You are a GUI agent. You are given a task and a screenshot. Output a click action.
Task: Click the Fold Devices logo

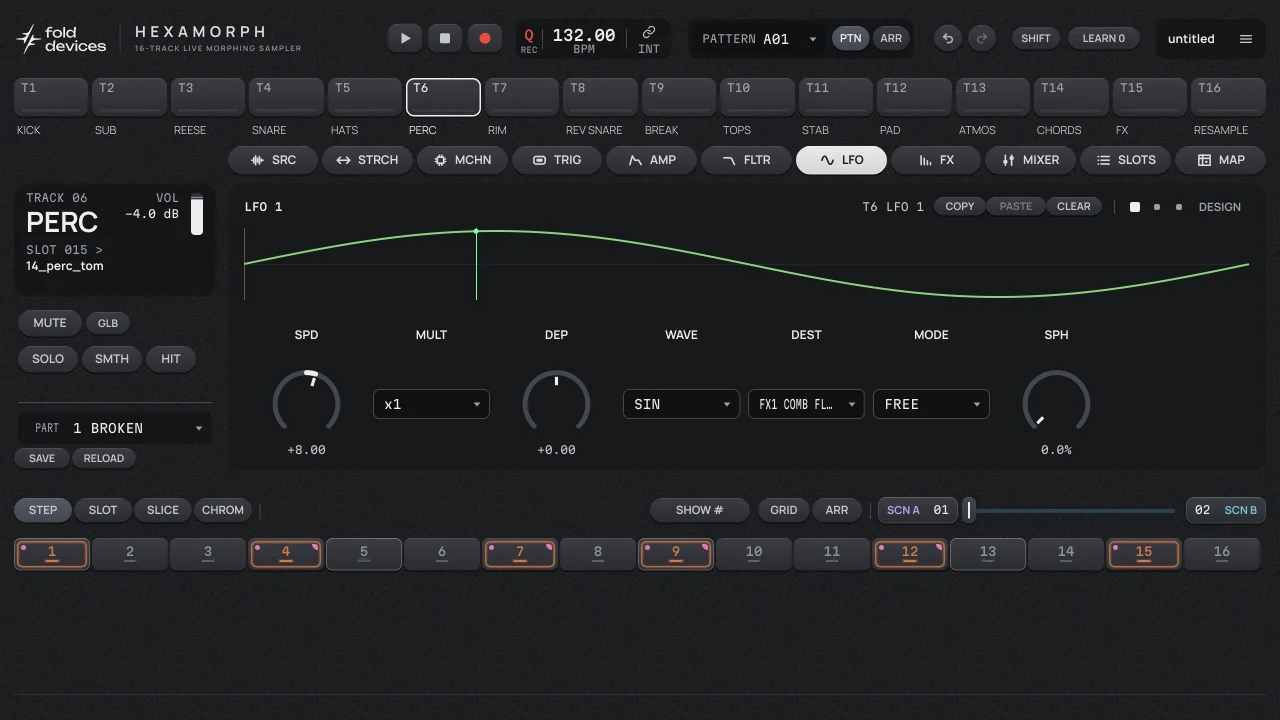click(x=61, y=39)
